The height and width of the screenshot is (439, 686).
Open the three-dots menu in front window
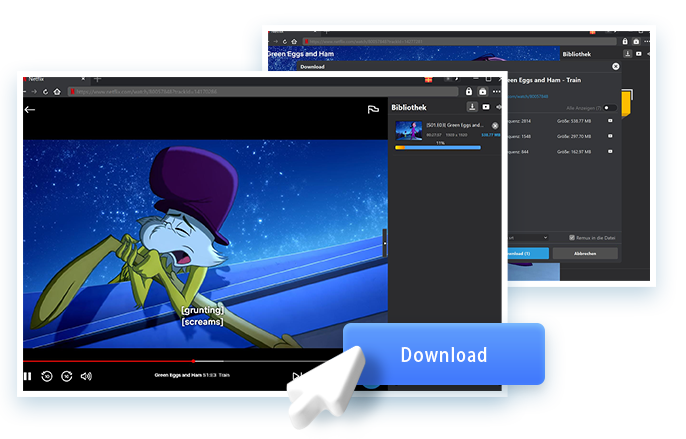pos(497,91)
